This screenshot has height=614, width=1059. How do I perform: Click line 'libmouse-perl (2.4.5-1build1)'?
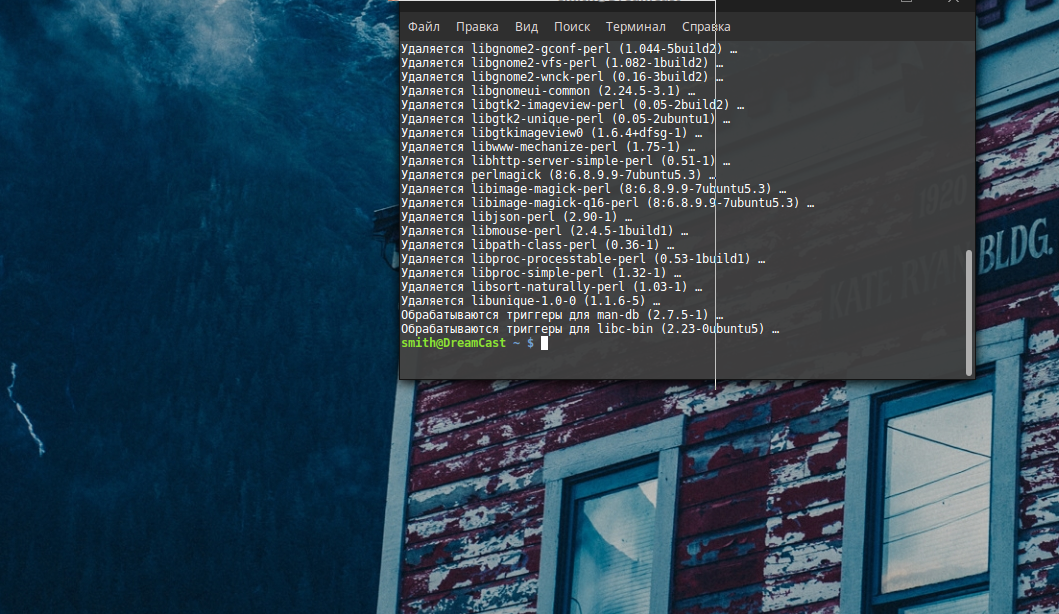544,231
